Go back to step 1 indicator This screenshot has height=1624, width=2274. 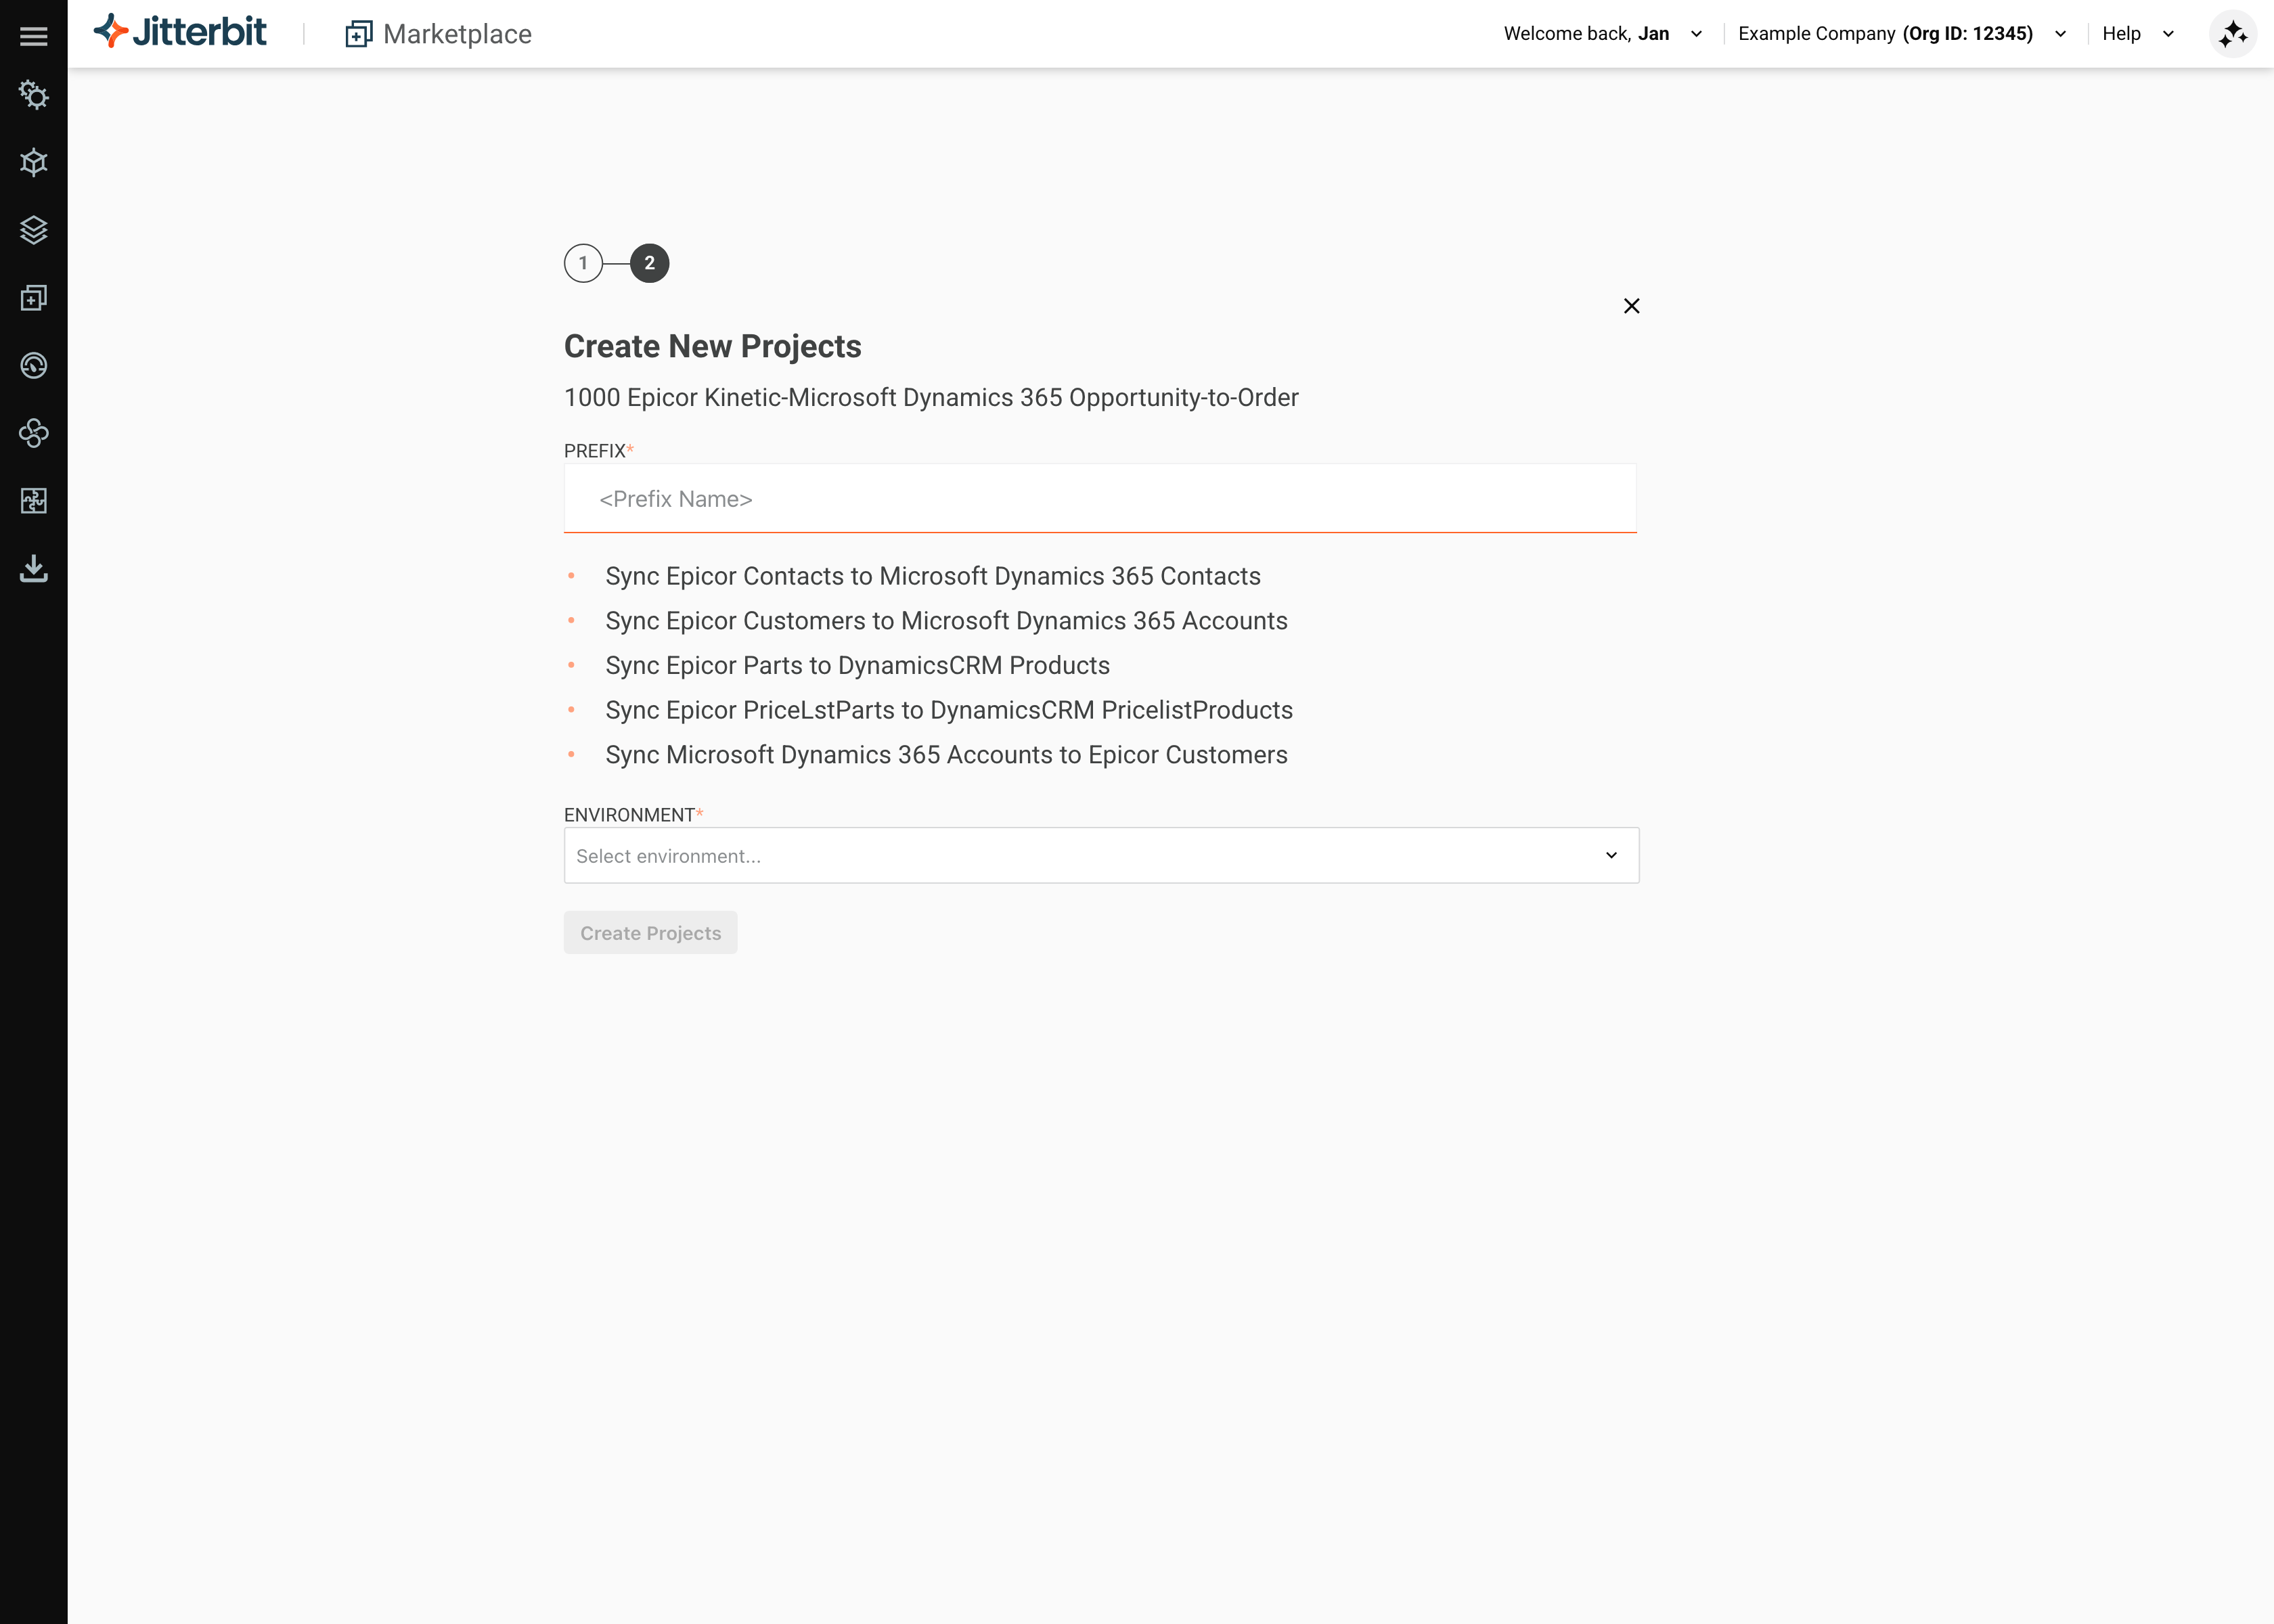[x=583, y=263]
